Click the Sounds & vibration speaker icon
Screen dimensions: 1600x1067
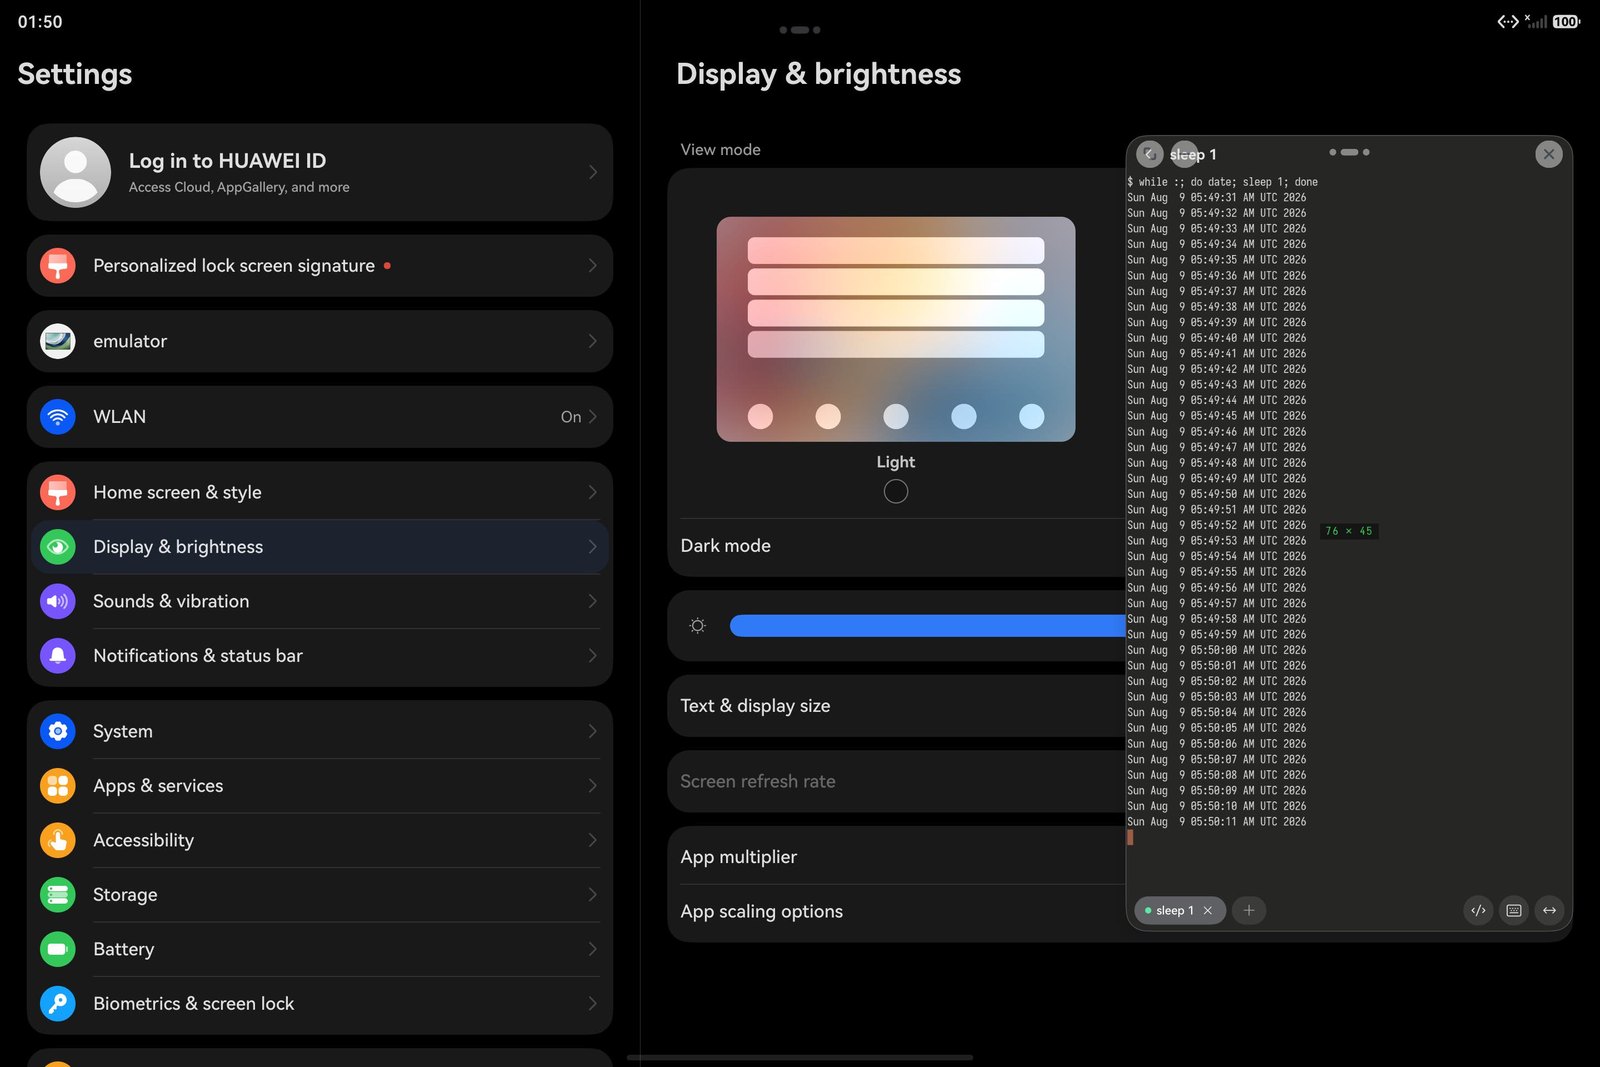tap(58, 601)
